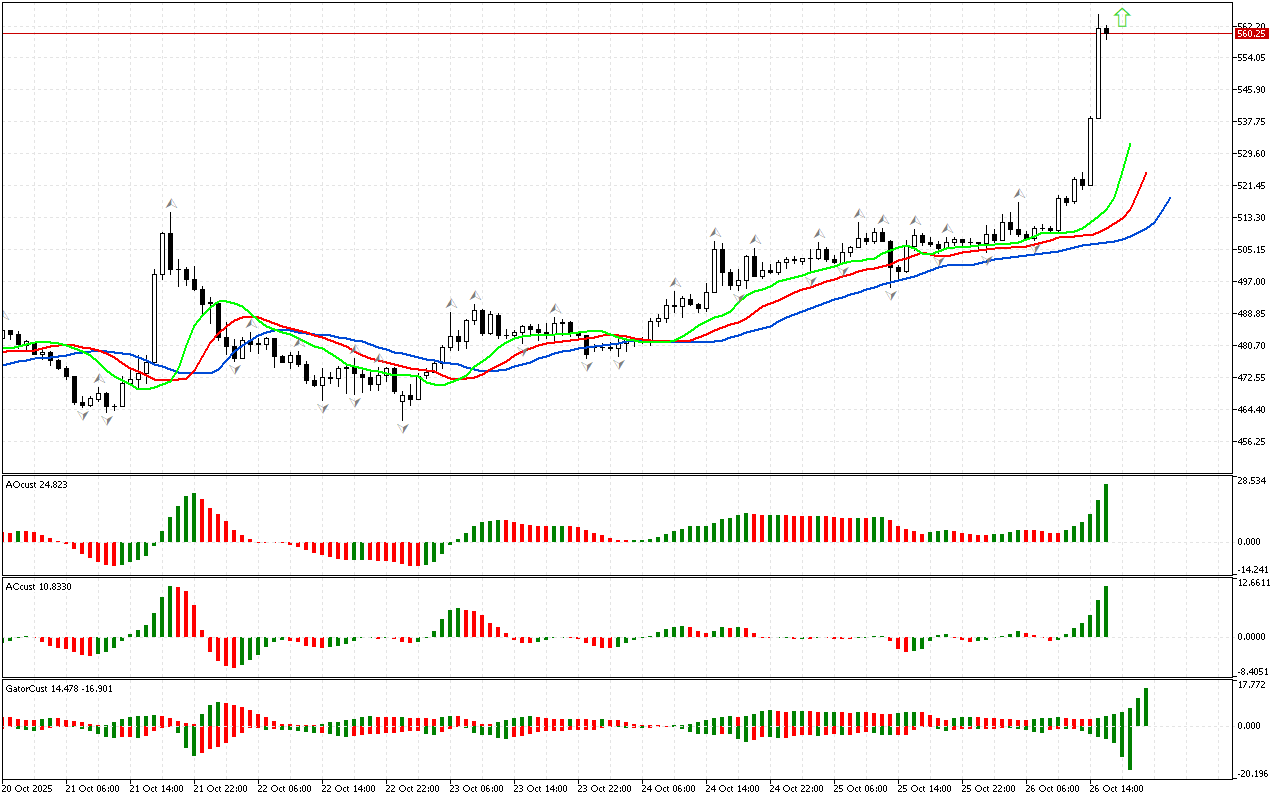The image size is (1280, 800).
Task: Click right end of blue Alligator jaw line
Action: (x=1169, y=198)
